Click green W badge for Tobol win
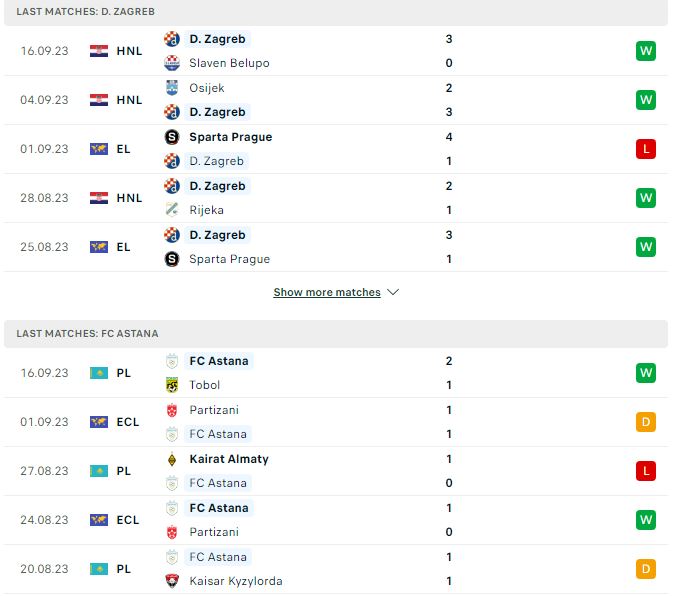This screenshot has width=680, height=596. 646,373
